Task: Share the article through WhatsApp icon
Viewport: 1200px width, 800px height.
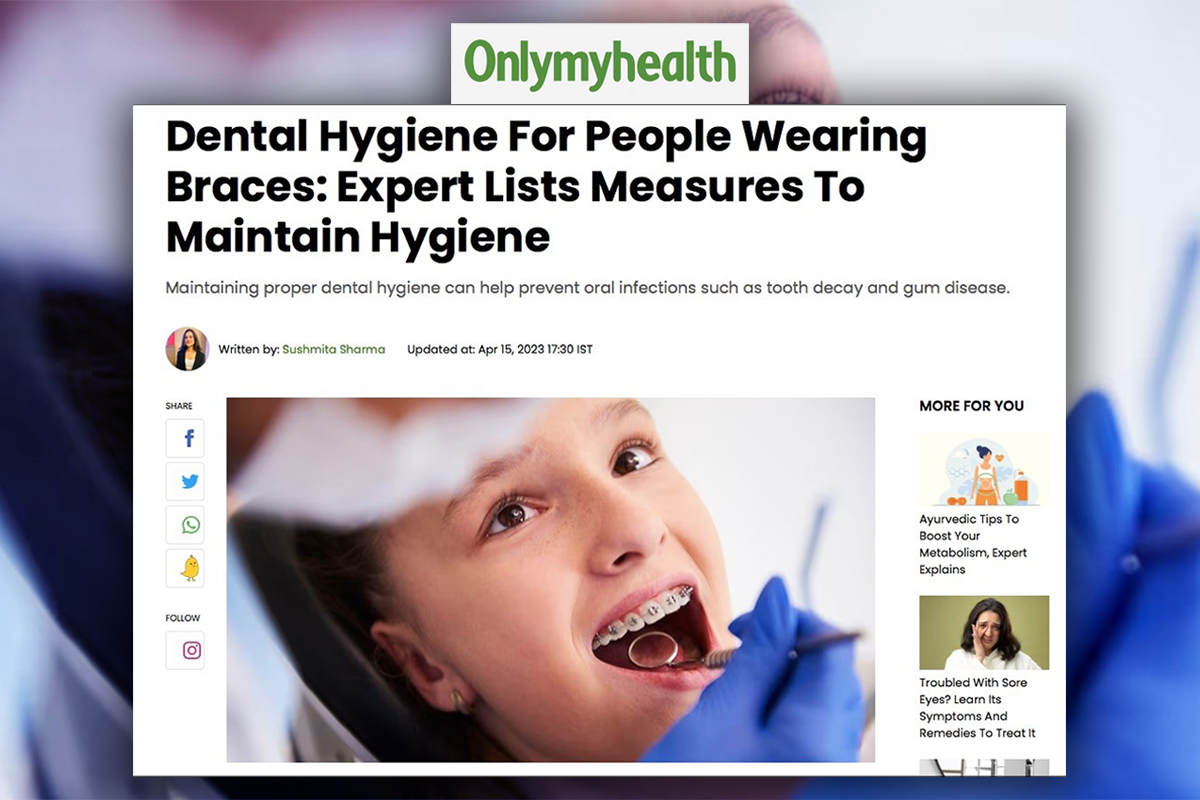Action: (185, 525)
